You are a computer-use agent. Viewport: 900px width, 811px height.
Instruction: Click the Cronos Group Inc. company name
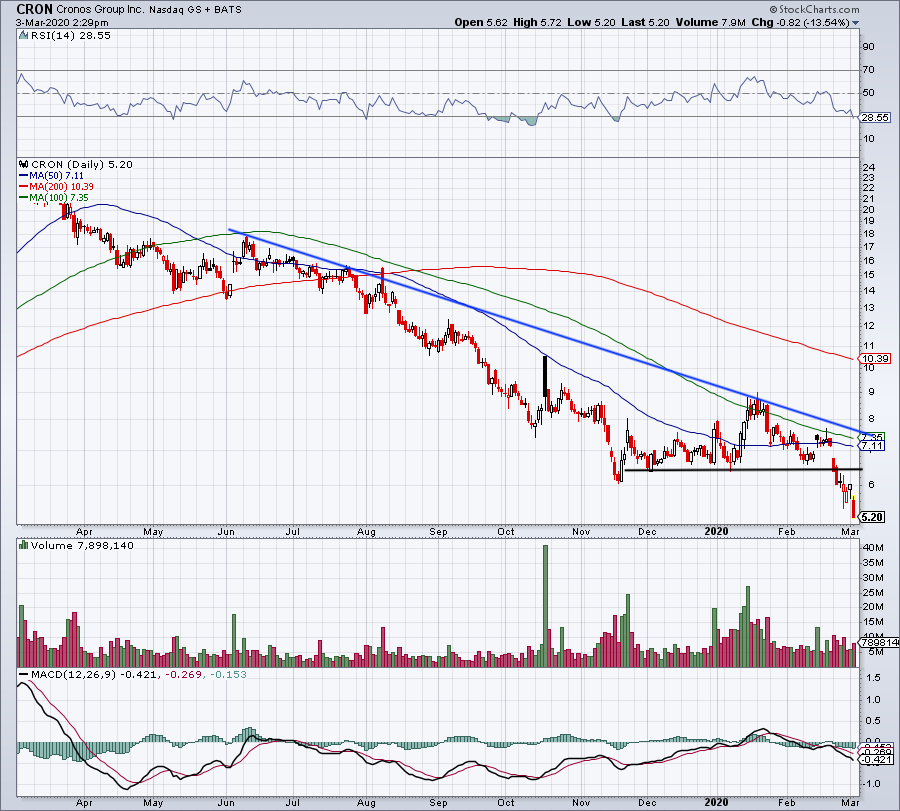(x=100, y=10)
